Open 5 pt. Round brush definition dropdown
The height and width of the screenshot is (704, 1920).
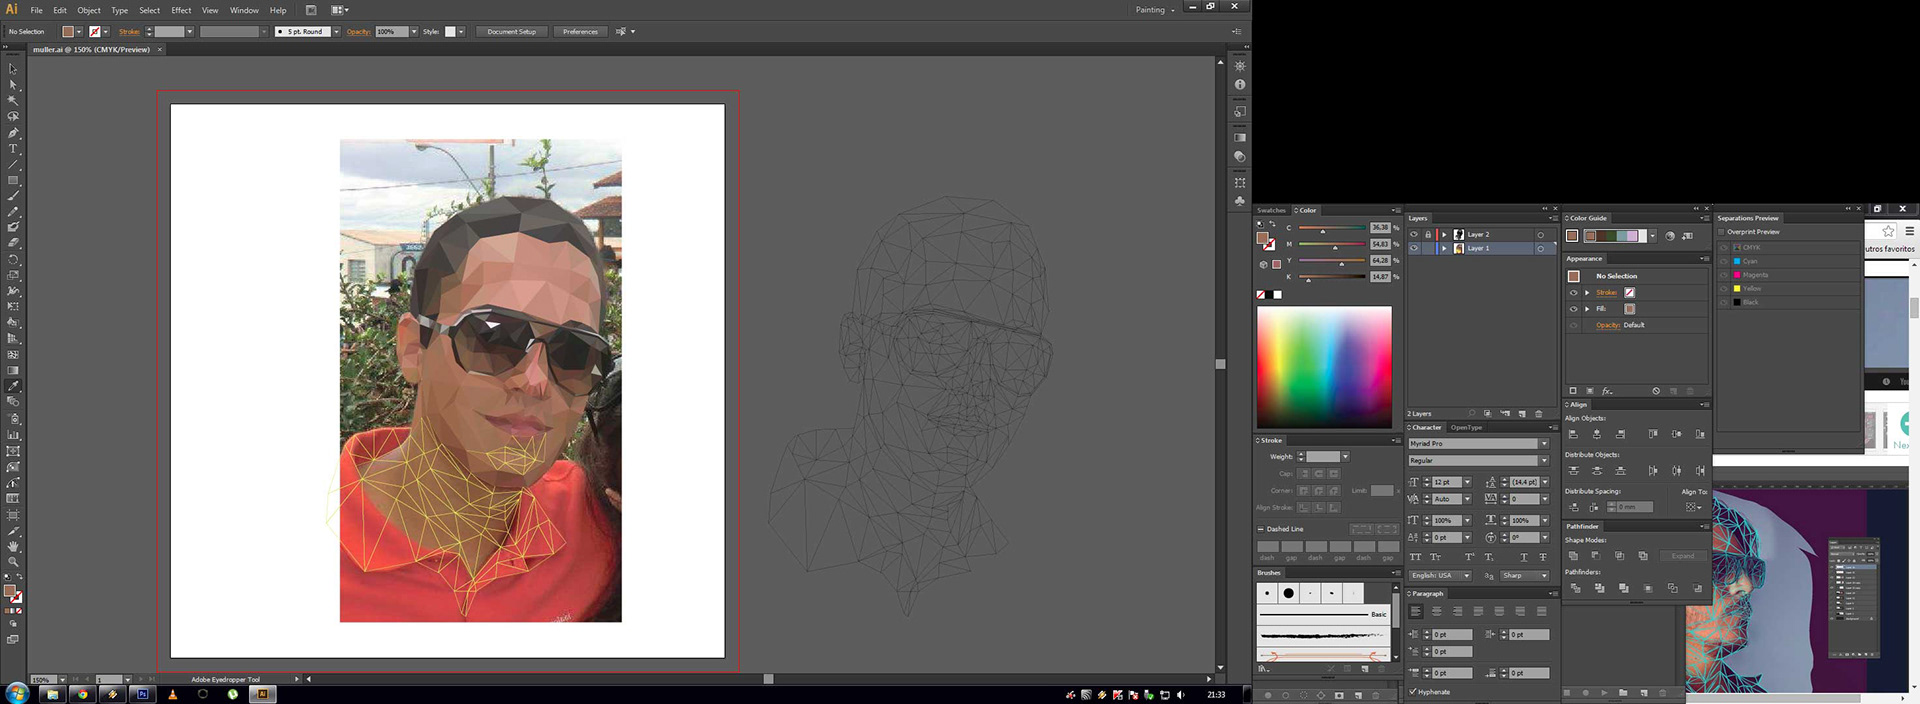[336, 32]
